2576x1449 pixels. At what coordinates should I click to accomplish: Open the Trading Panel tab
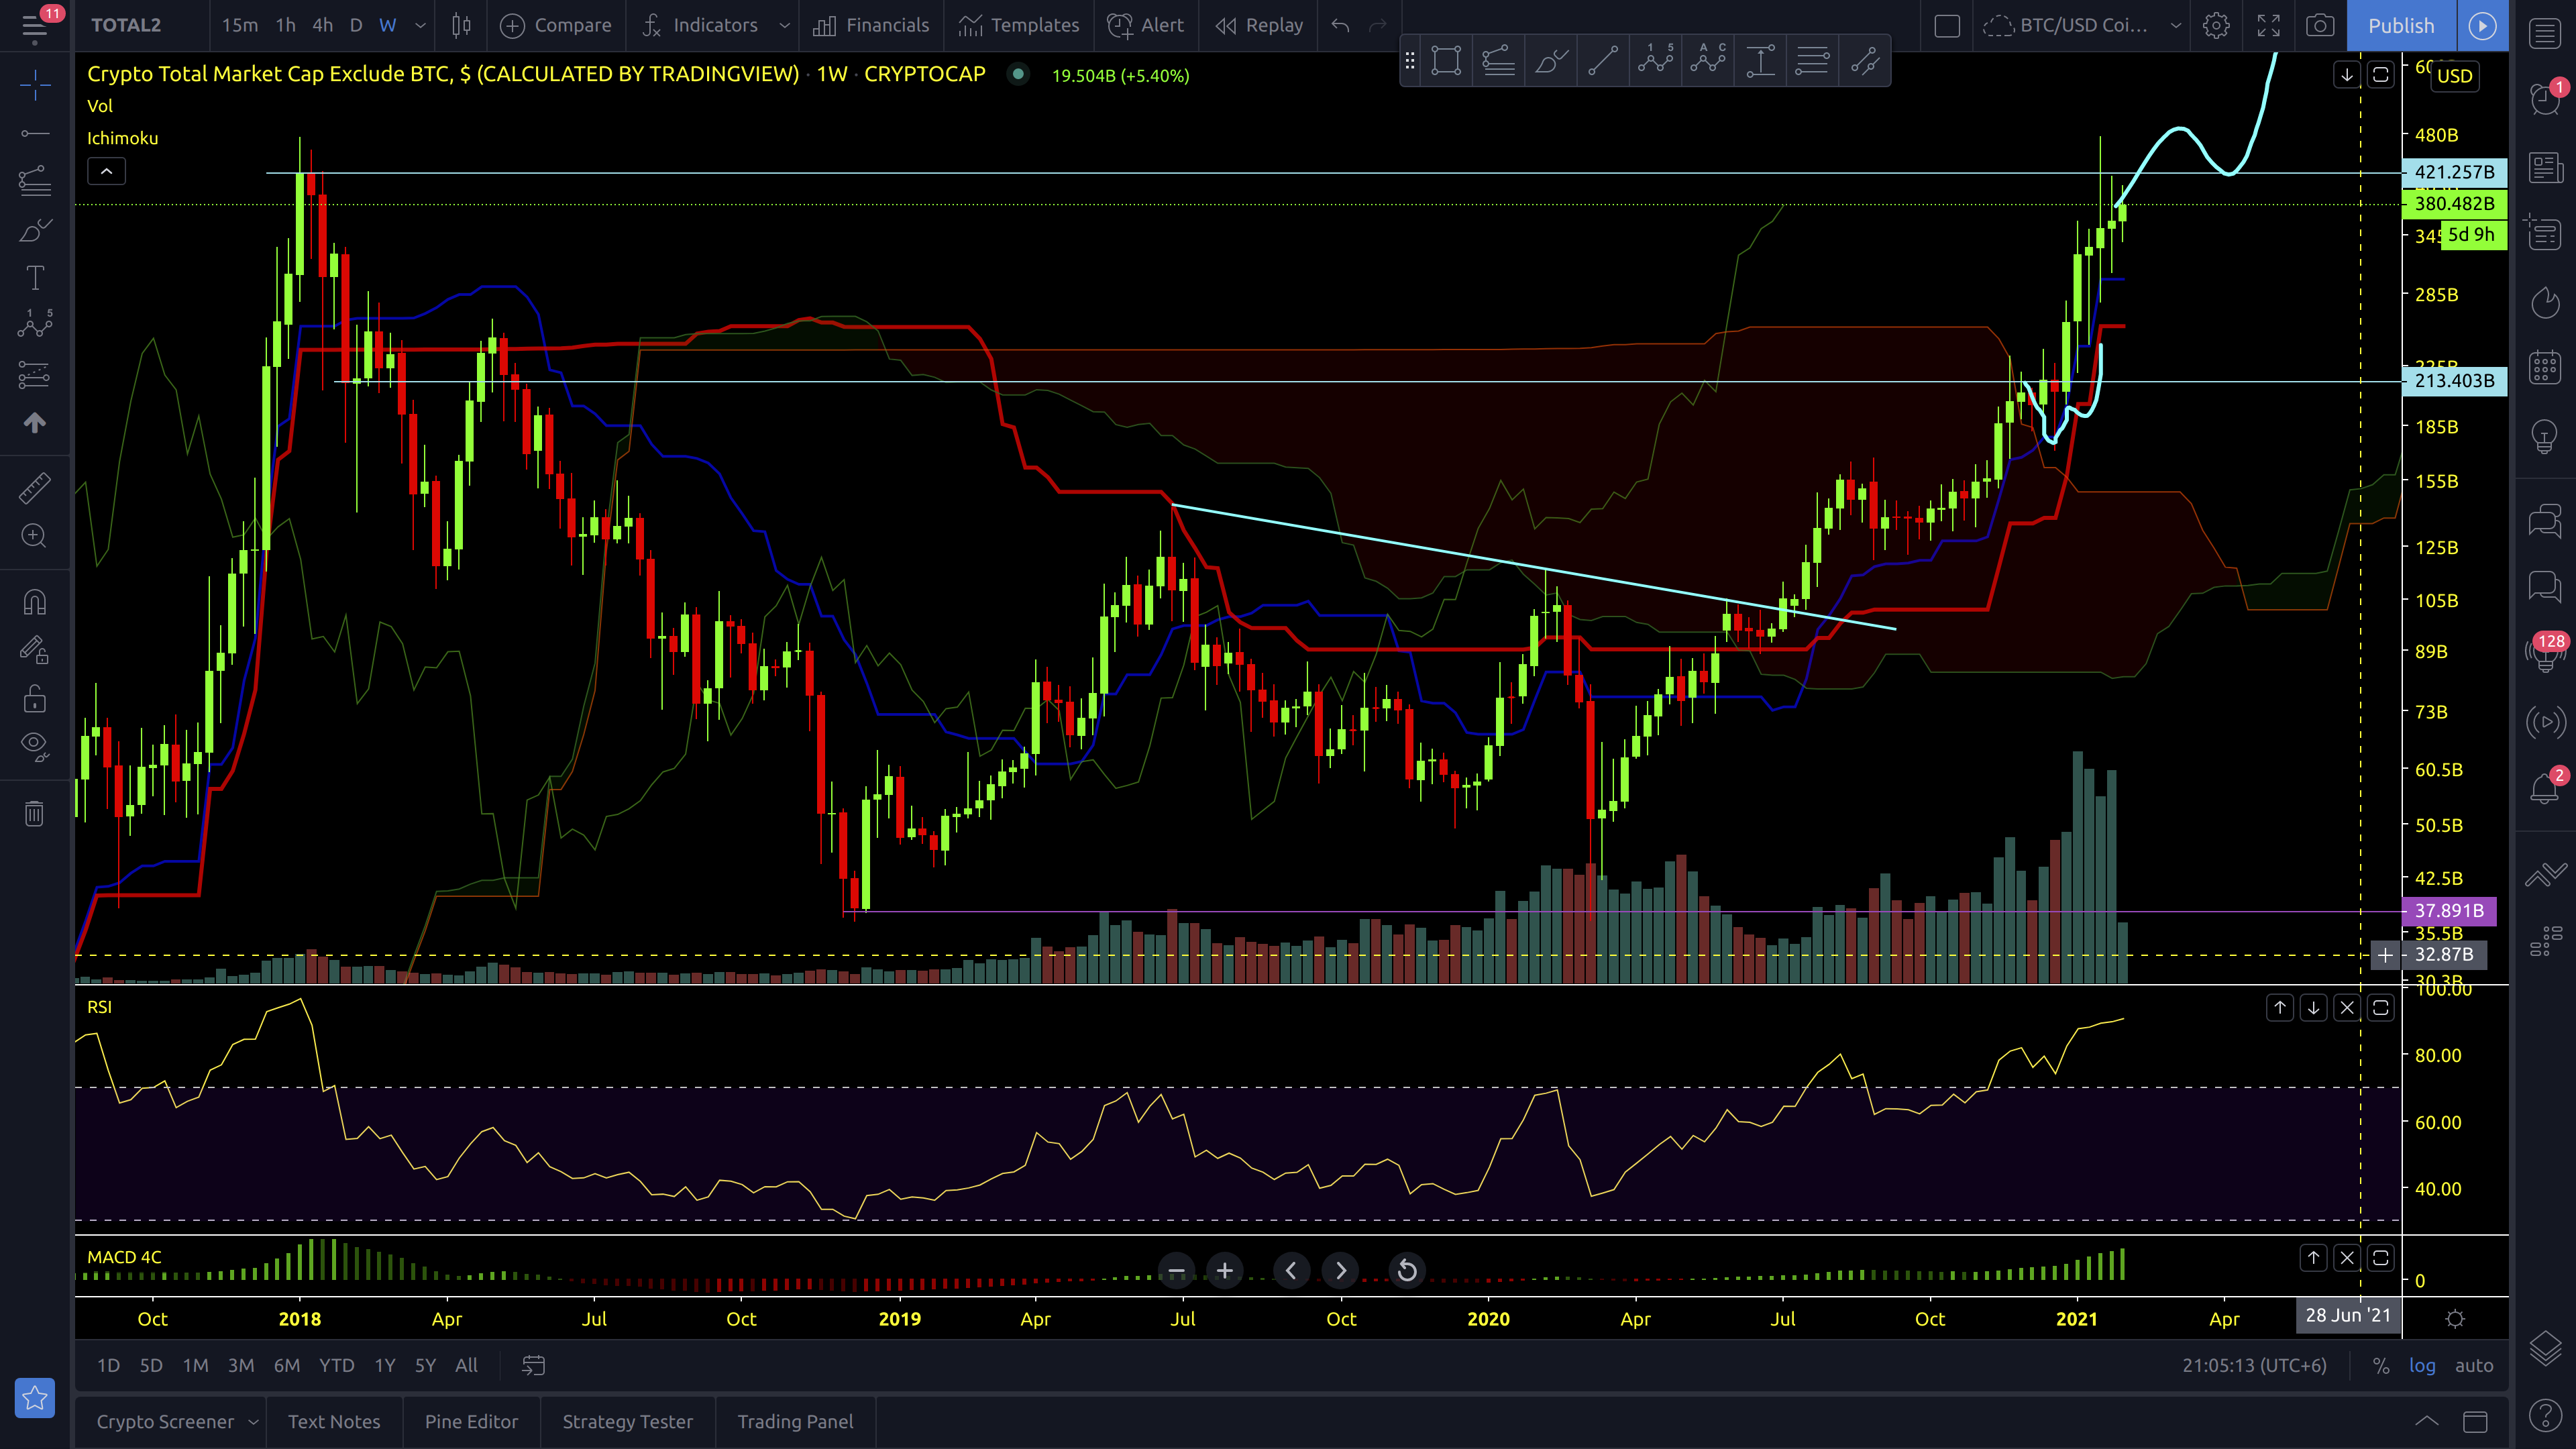pos(795,1421)
